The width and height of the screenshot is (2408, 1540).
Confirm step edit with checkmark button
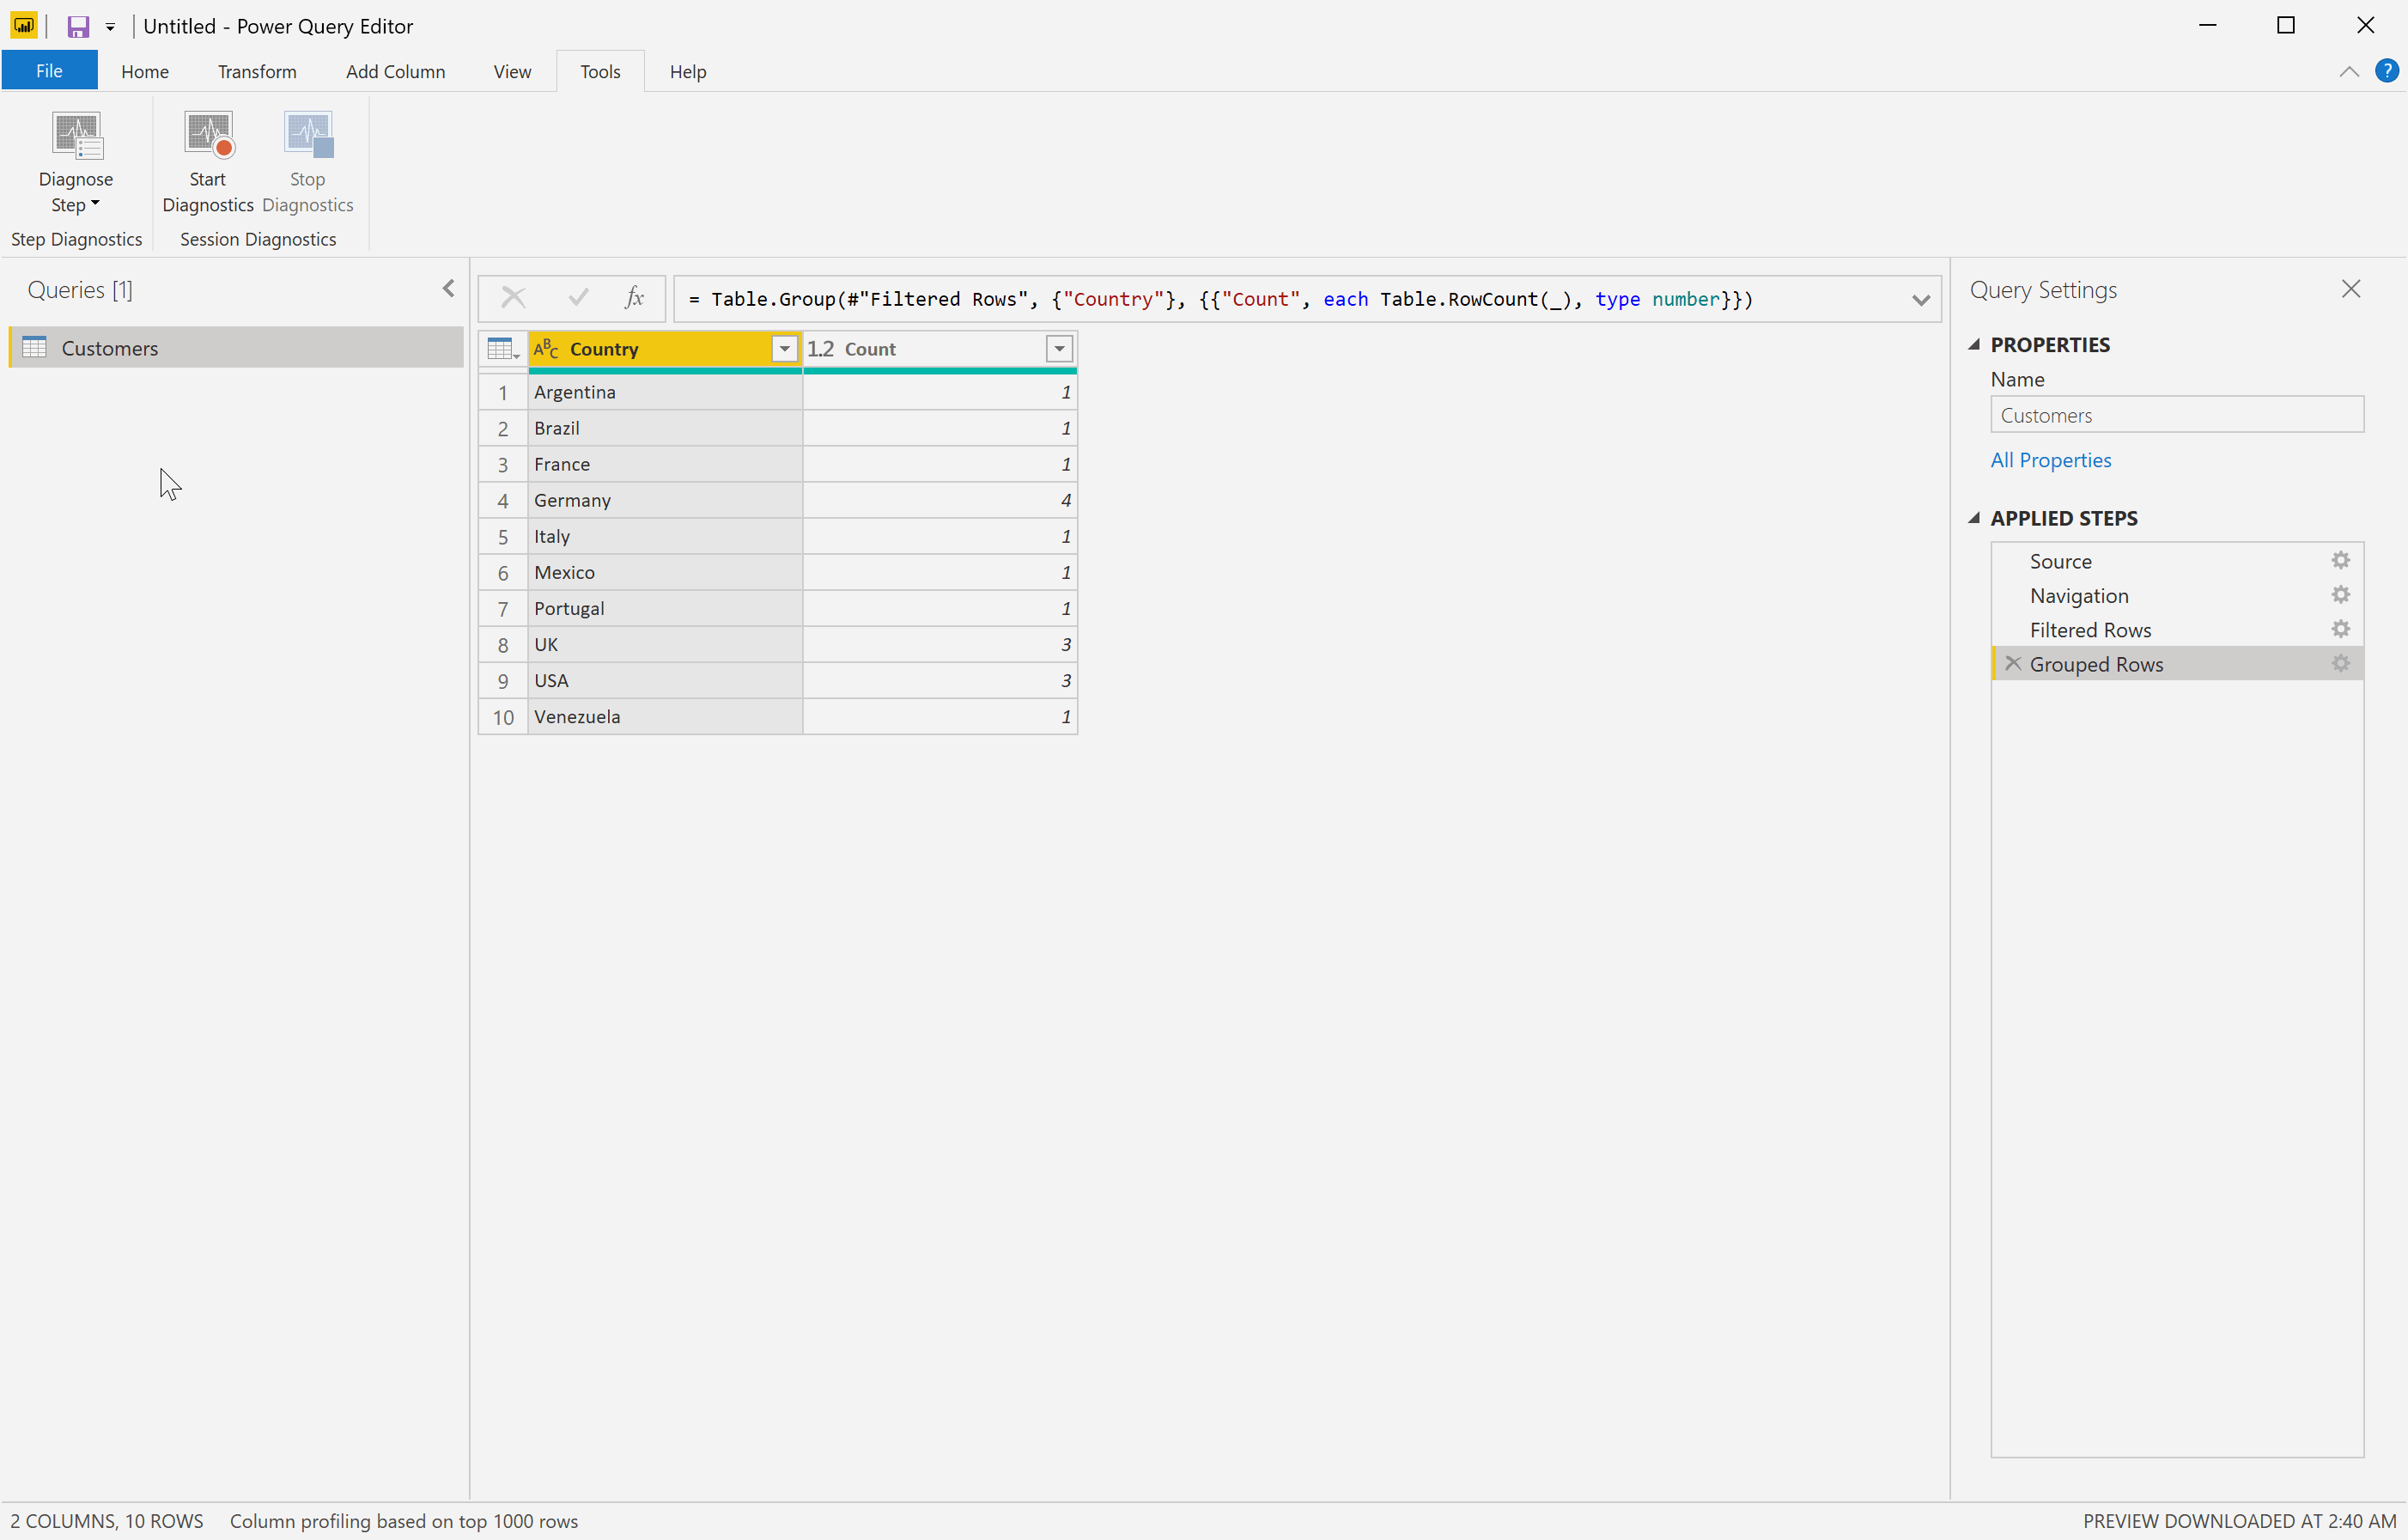pos(575,299)
